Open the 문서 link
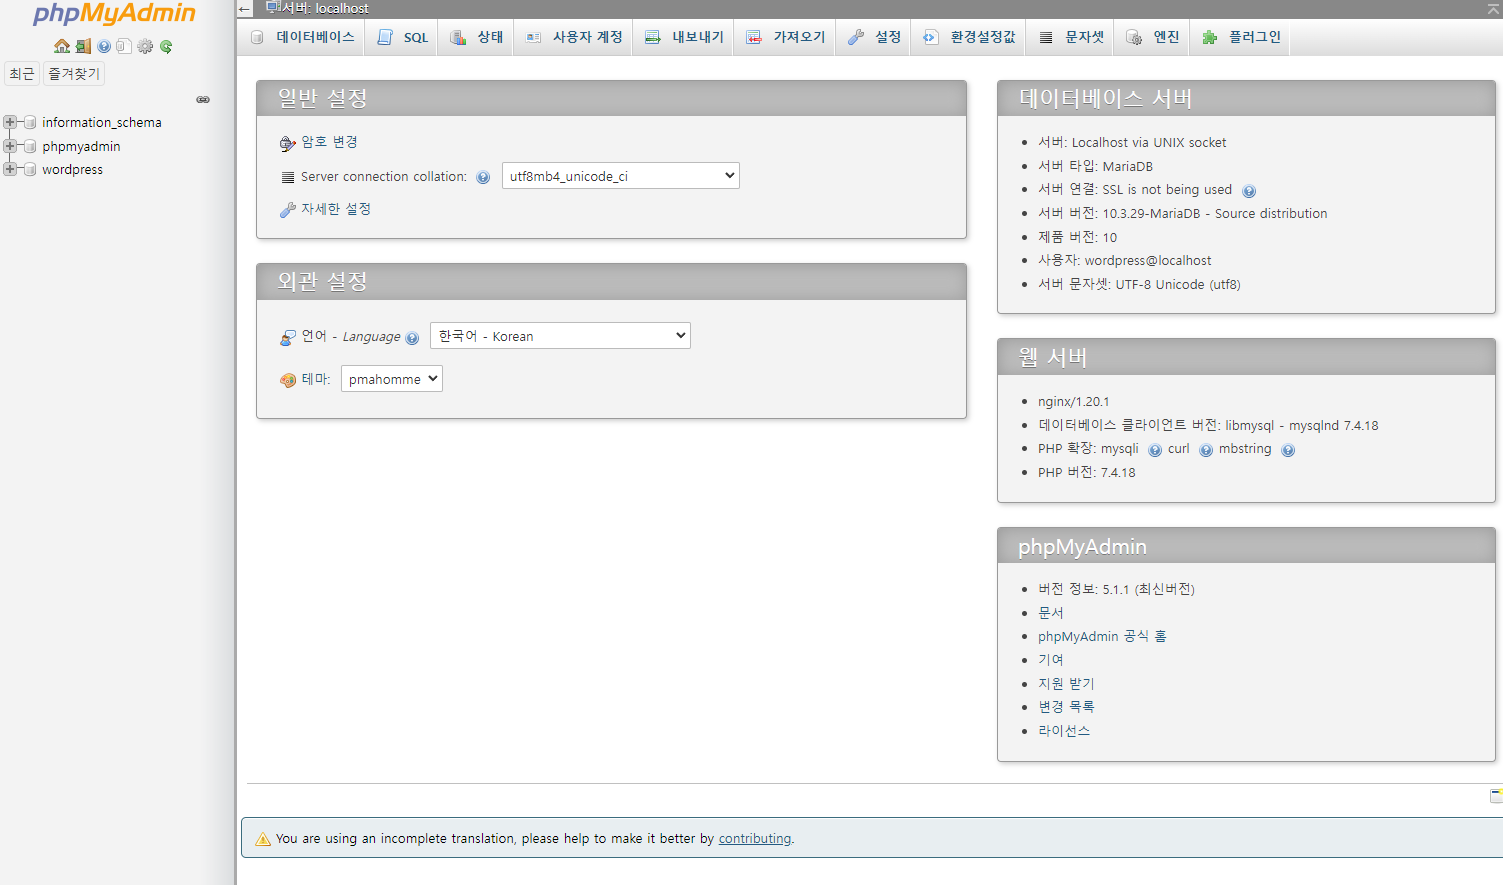The height and width of the screenshot is (885, 1503). (x=1051, y=613)
